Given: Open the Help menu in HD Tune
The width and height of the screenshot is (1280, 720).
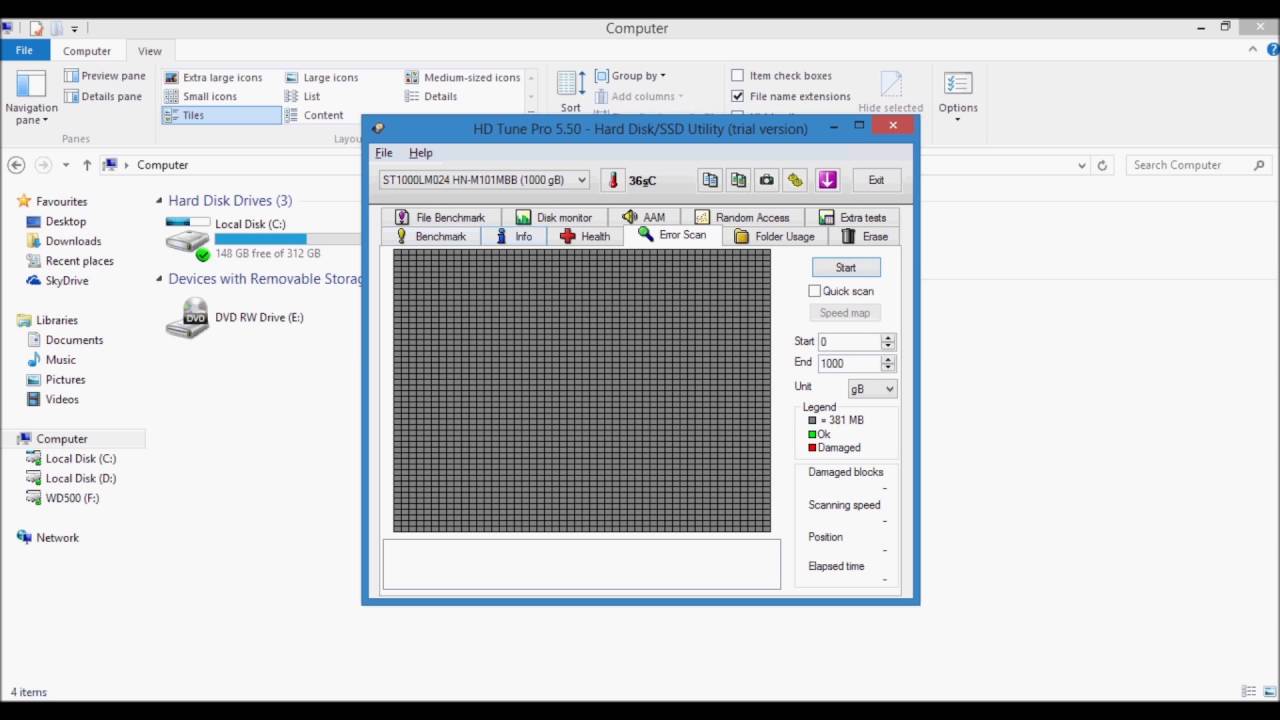Looking at the screenshot, I should pyautogui.click(x=421, y=153).
